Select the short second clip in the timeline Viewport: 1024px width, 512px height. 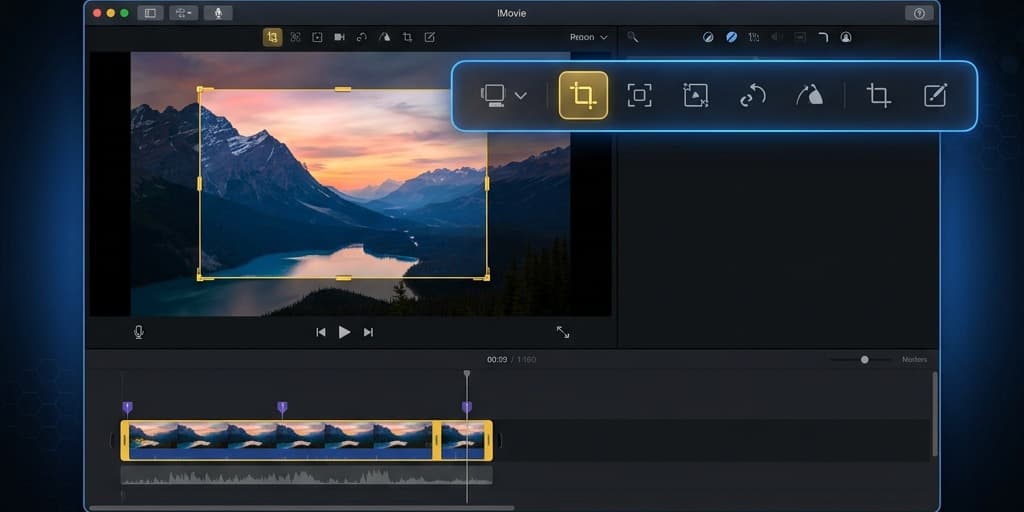463,440
